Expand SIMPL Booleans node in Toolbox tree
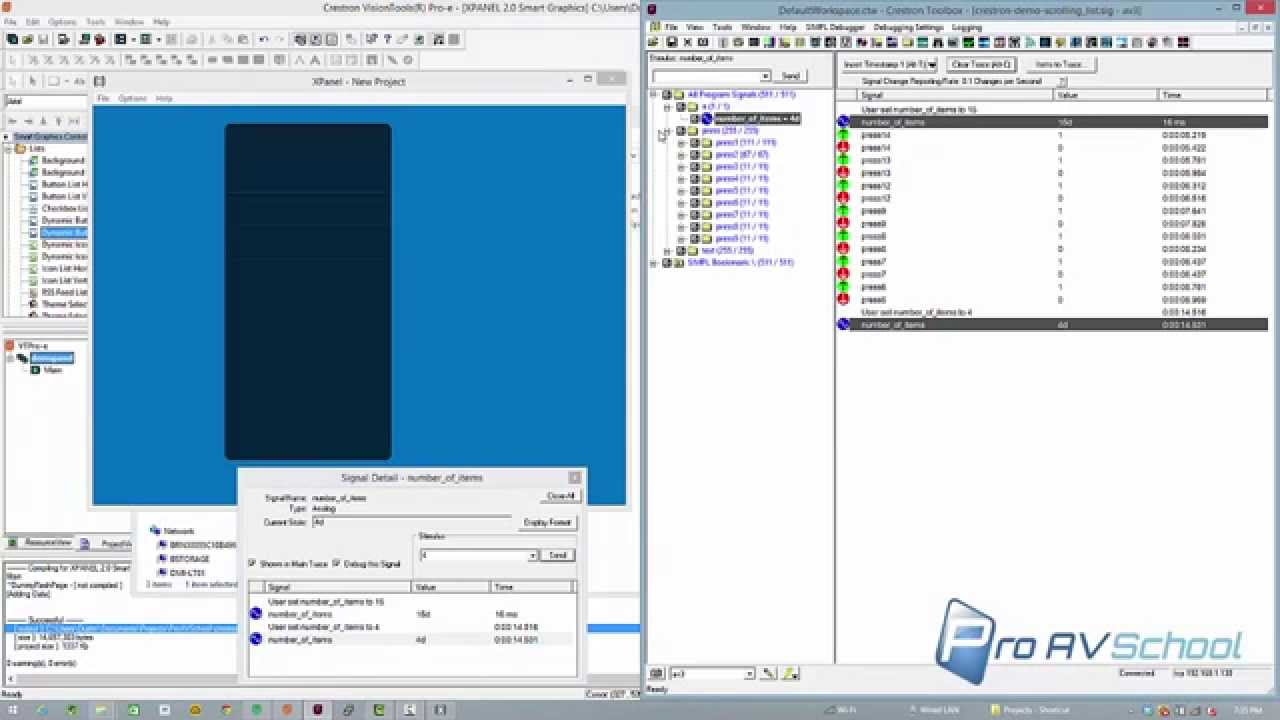The image size is (1280, 720). (x=653, y=263)
